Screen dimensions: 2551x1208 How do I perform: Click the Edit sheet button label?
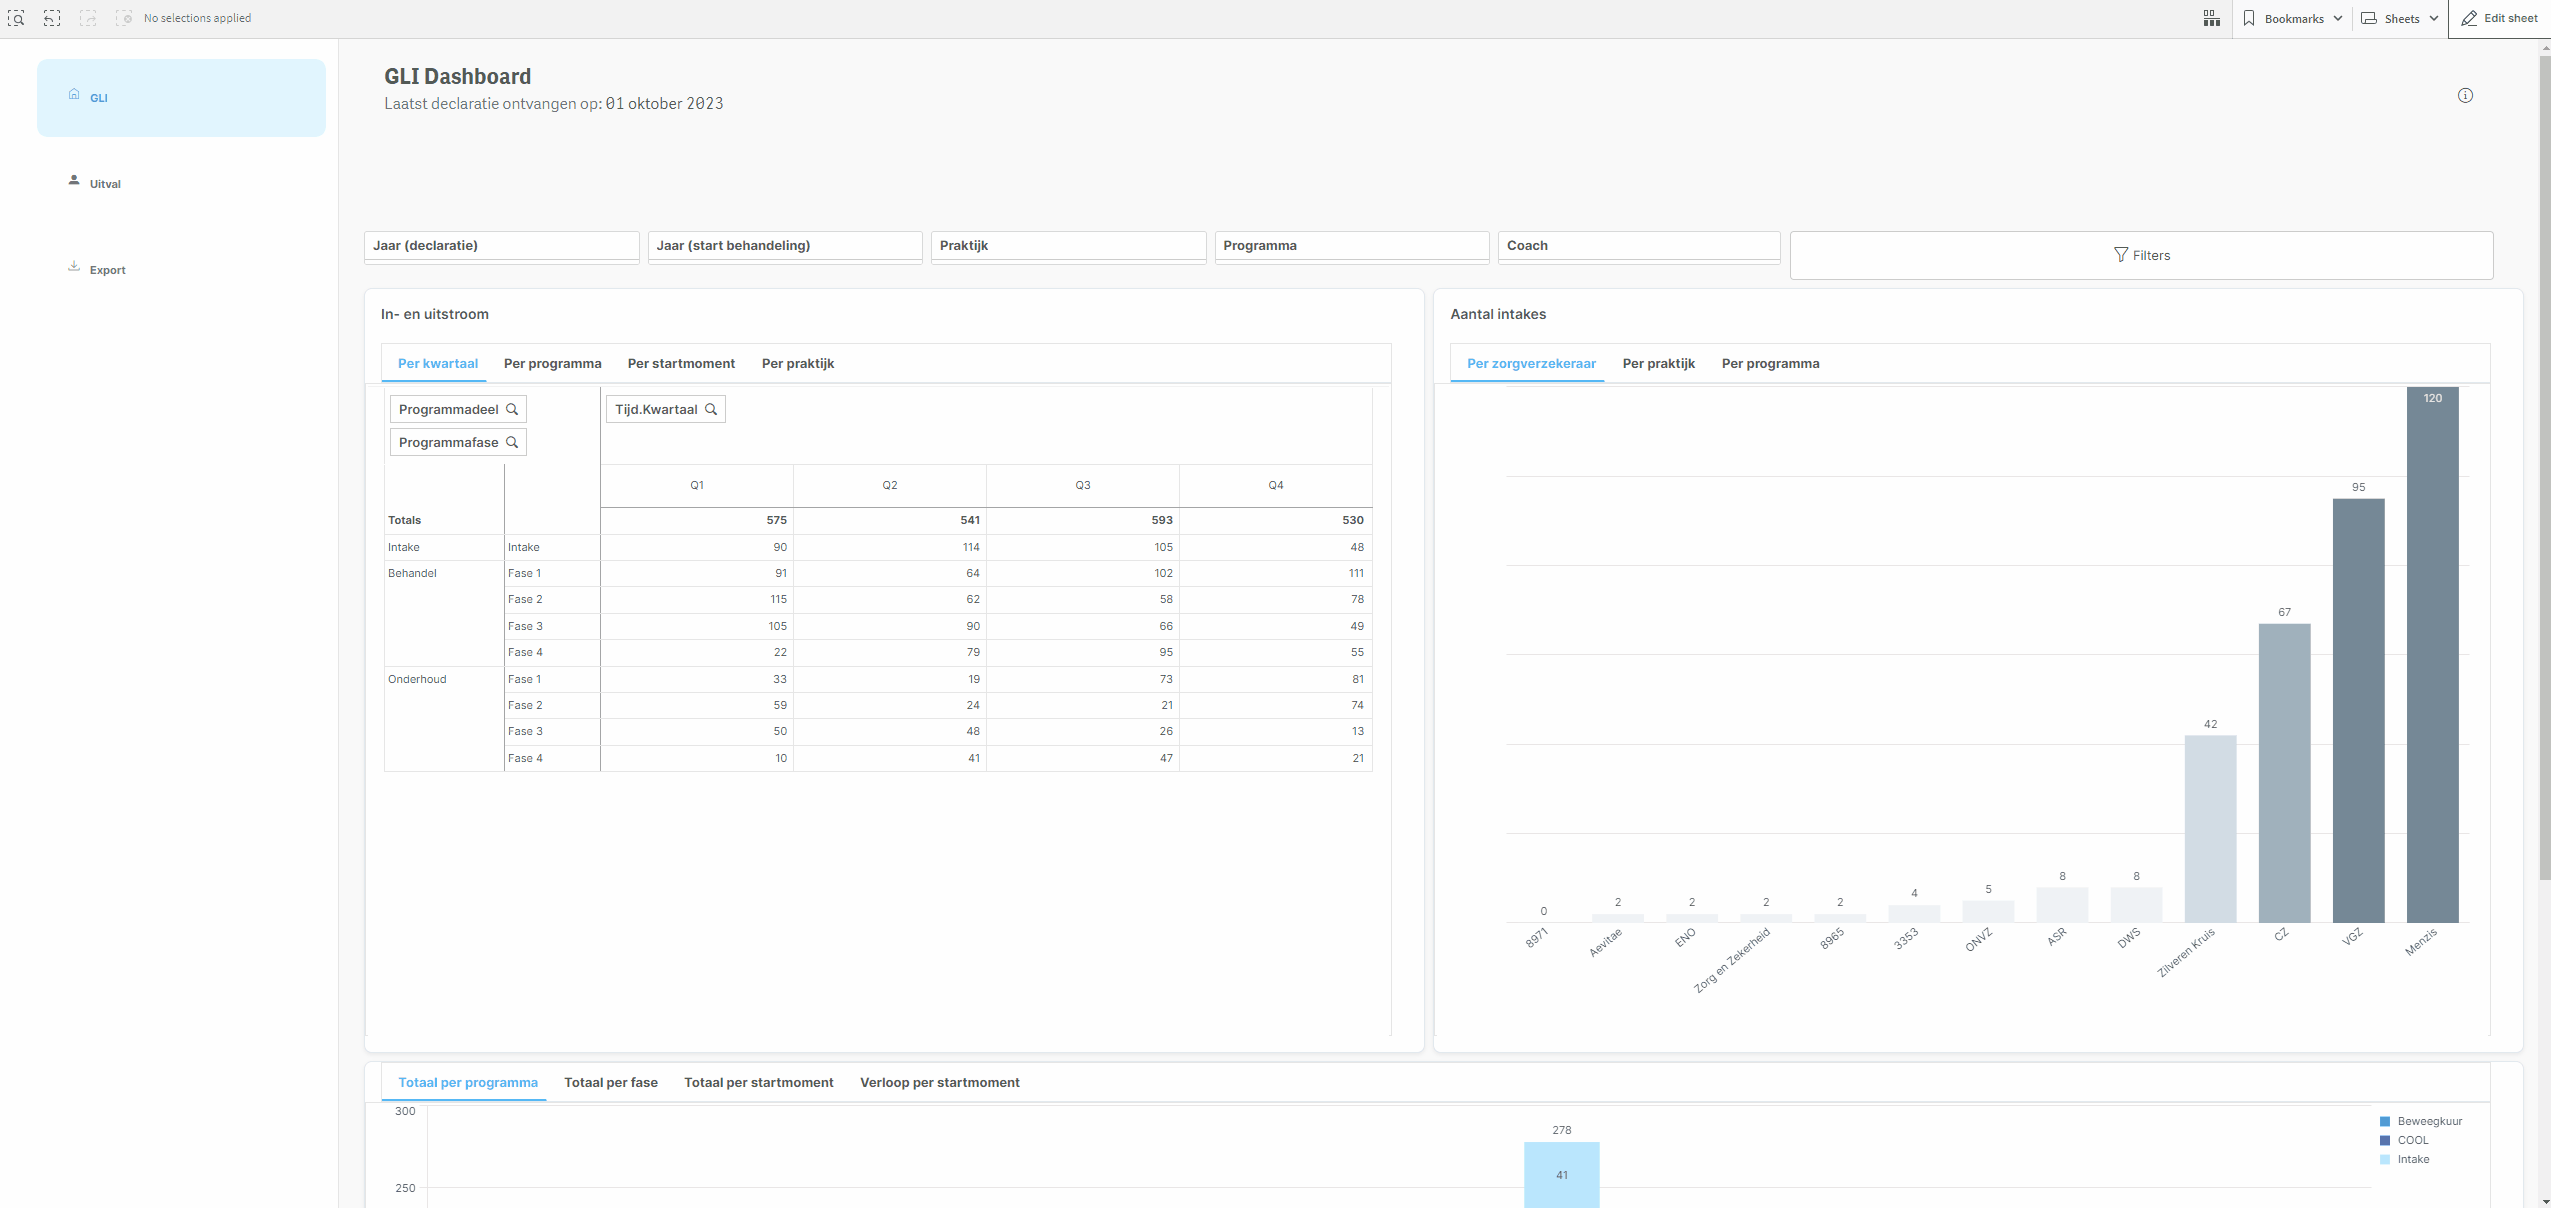click(2511, 18)
